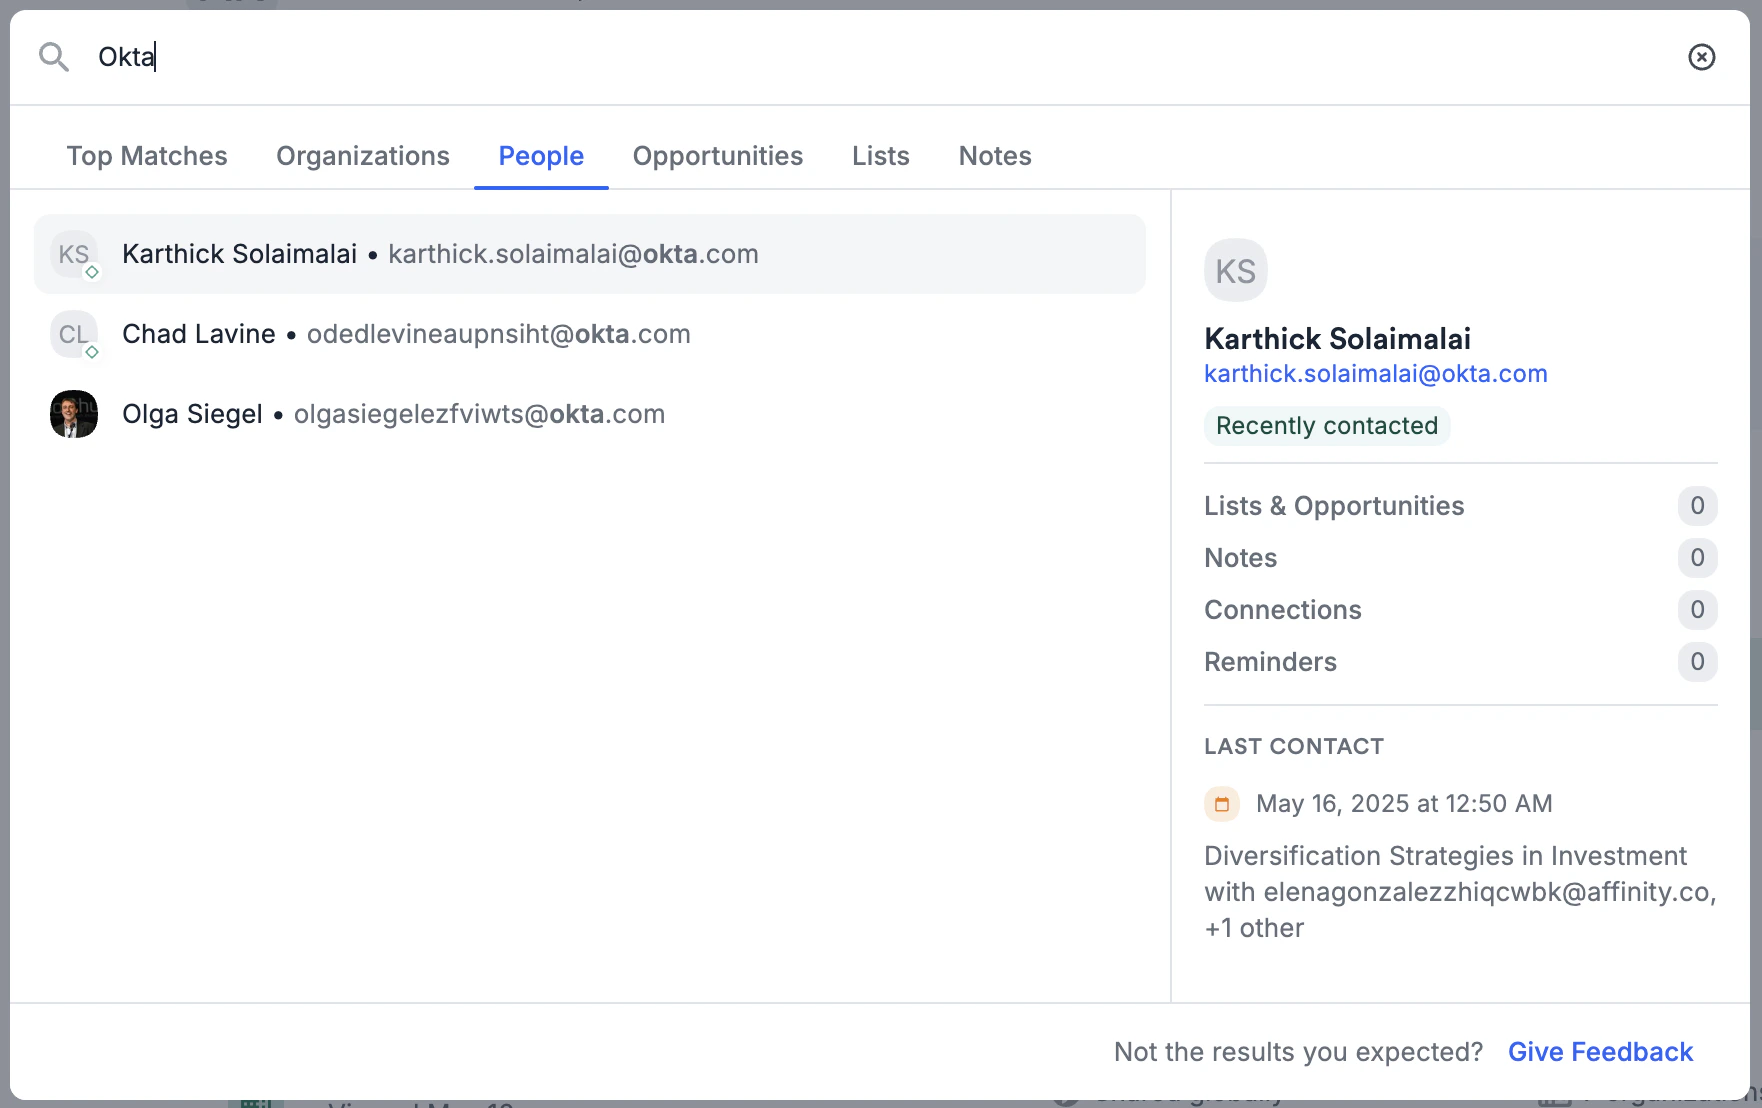Image resolution: width=1762 pixels, height=1108 pixels.
Task: Open the Opportunities tab
Action: coord(718,156)
